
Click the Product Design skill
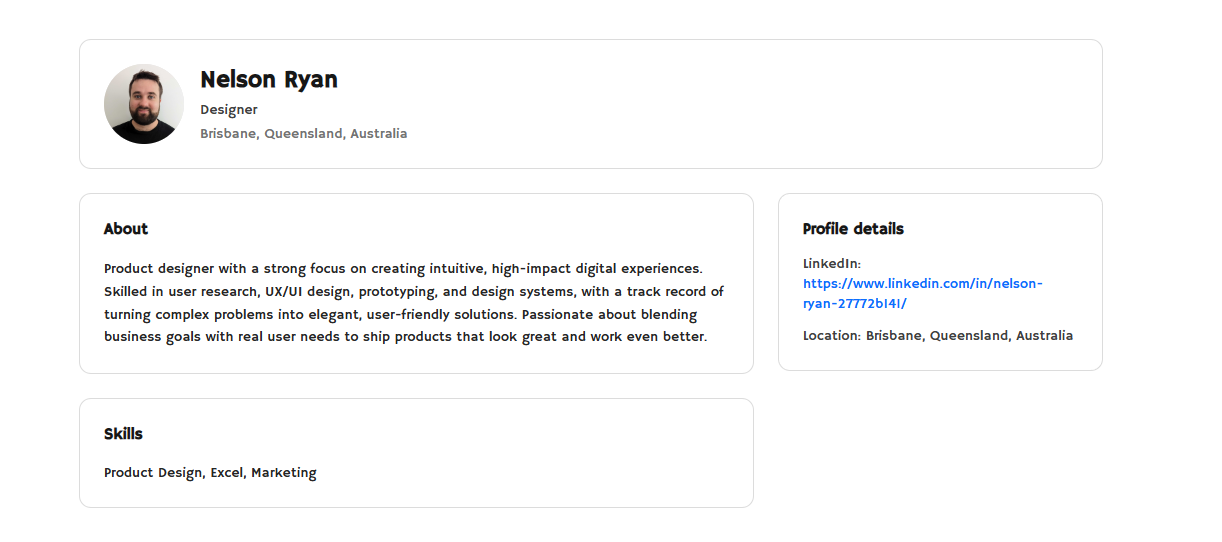click(154, 473)
